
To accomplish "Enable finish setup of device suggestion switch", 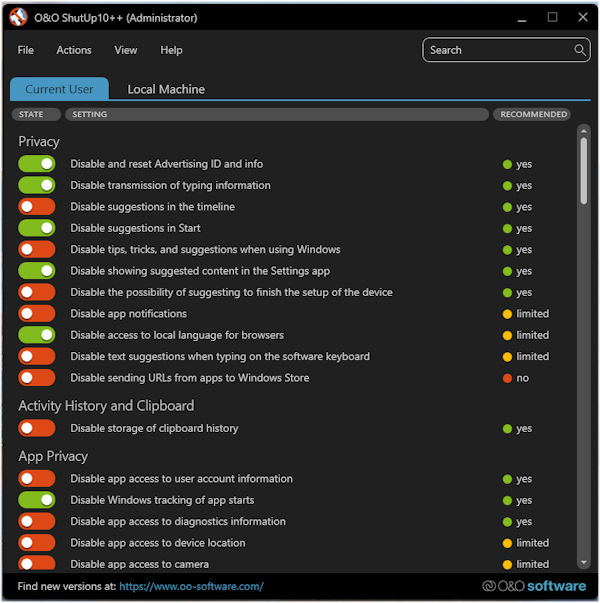I will (37, 292).
